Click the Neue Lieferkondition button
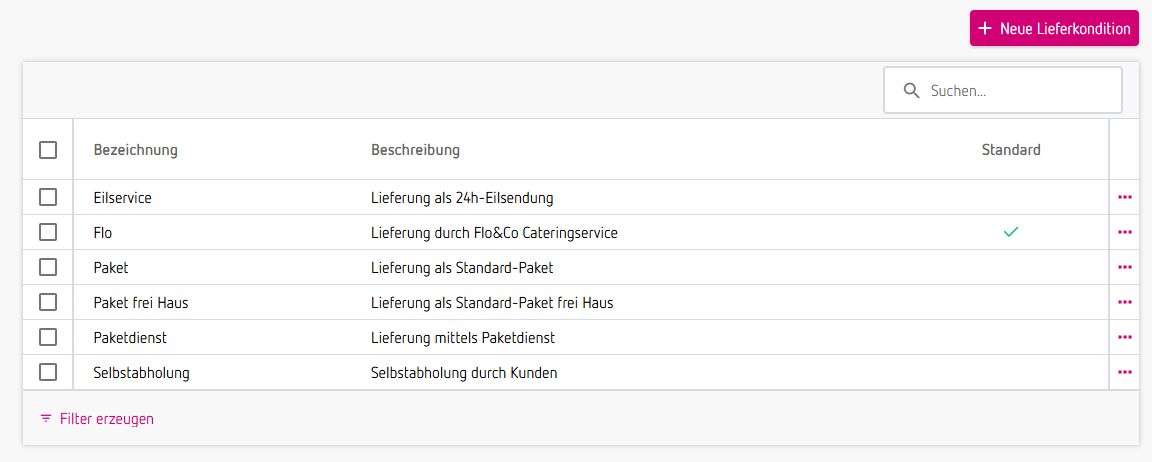 tap(1054, 29)
